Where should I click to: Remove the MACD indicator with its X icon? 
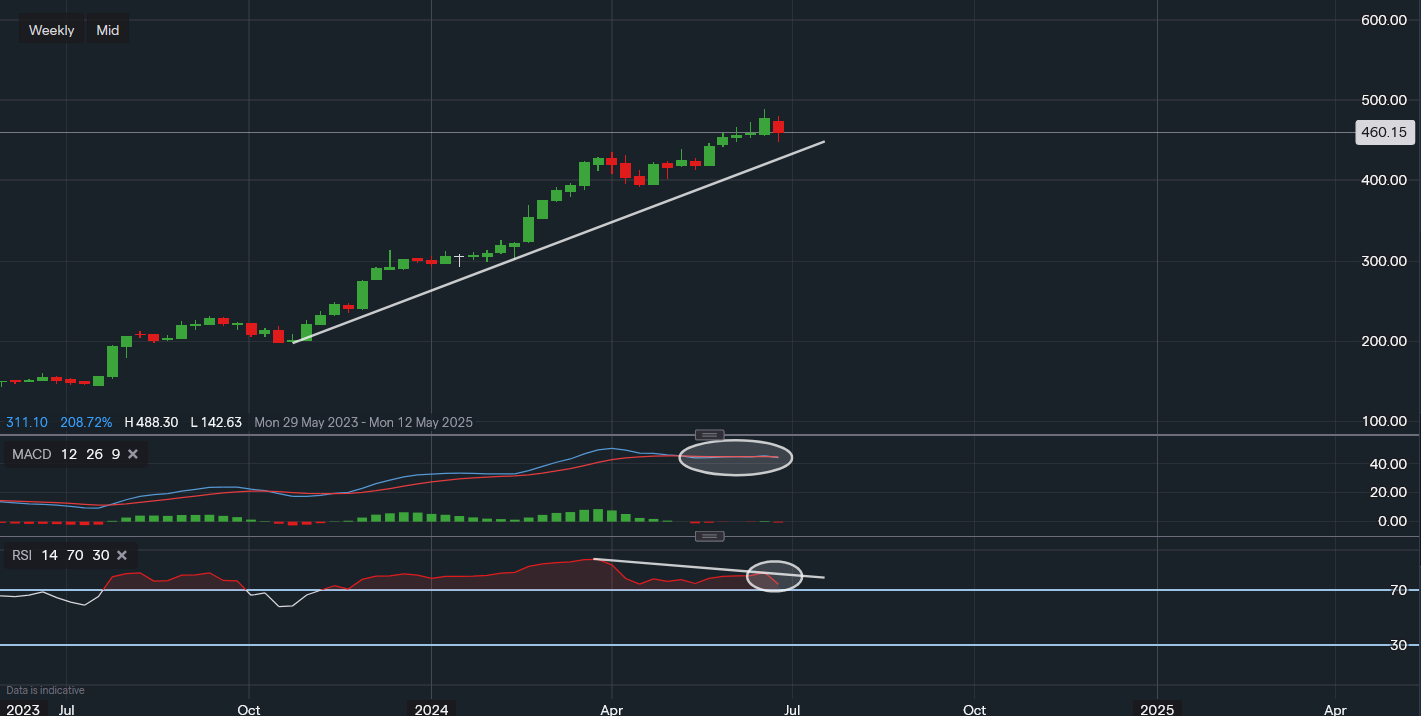[x=131, y=454]
